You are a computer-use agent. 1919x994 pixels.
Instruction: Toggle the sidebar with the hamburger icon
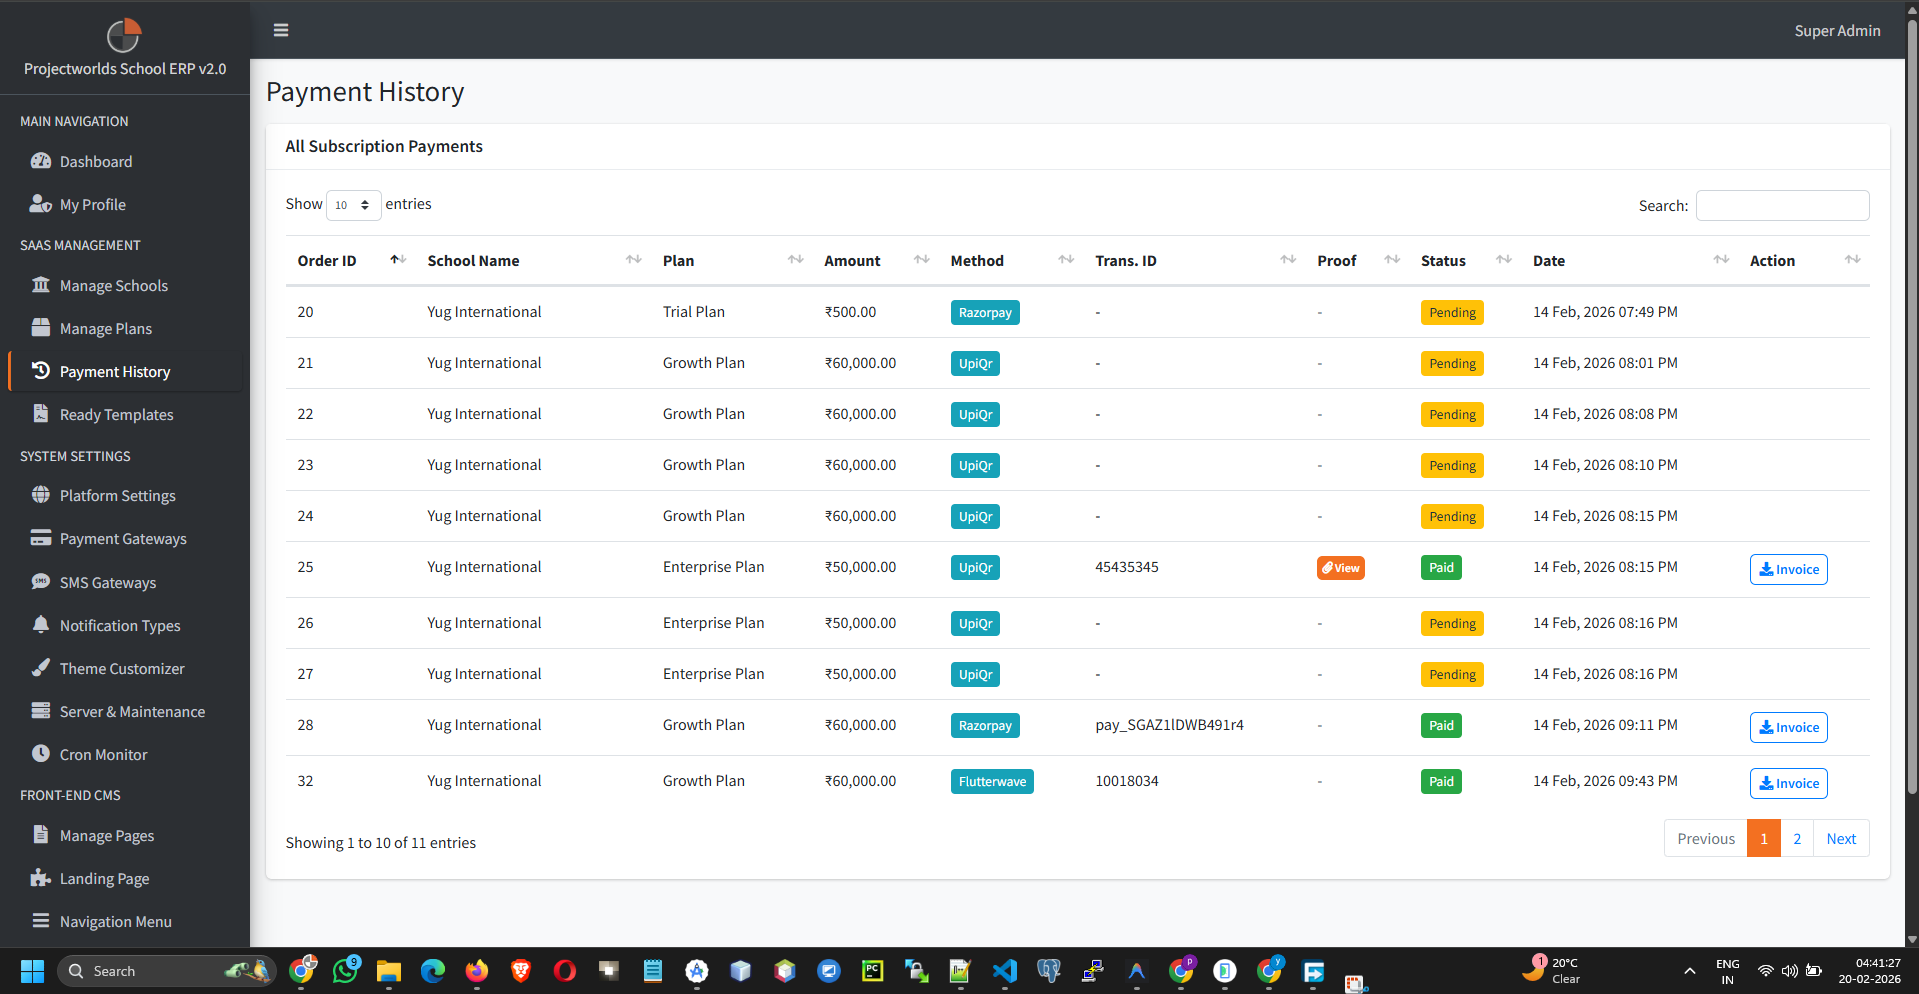pyautogui.click(x=280, y=30)
